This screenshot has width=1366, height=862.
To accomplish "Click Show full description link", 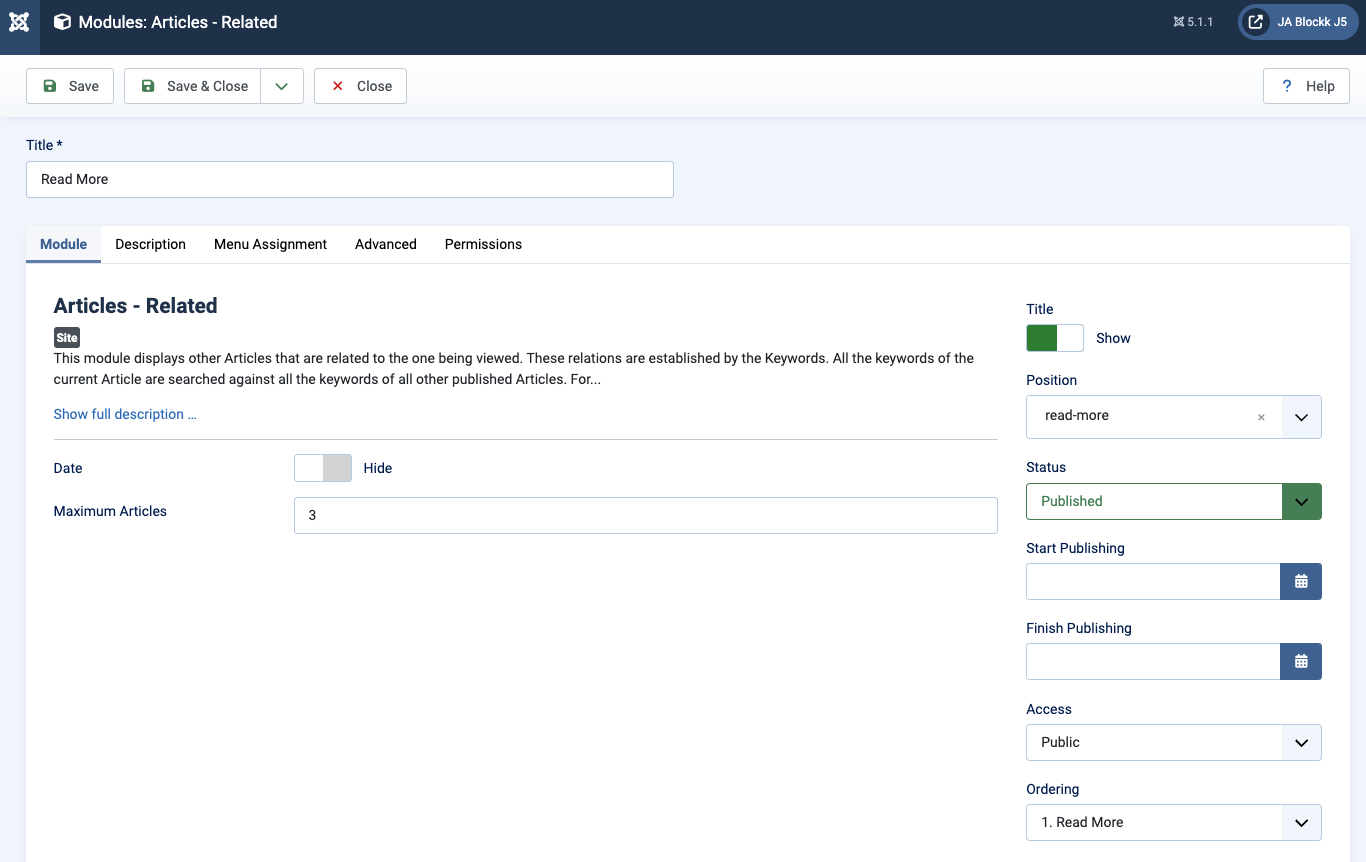I will point(125,414).
